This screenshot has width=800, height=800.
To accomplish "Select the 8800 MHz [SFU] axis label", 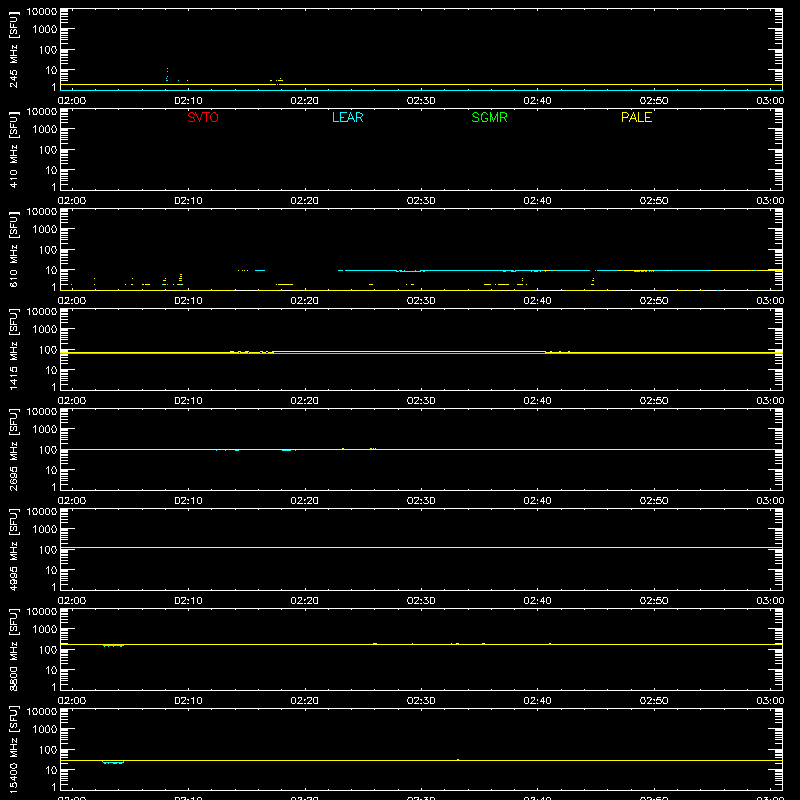I will [x=13, y=649].
